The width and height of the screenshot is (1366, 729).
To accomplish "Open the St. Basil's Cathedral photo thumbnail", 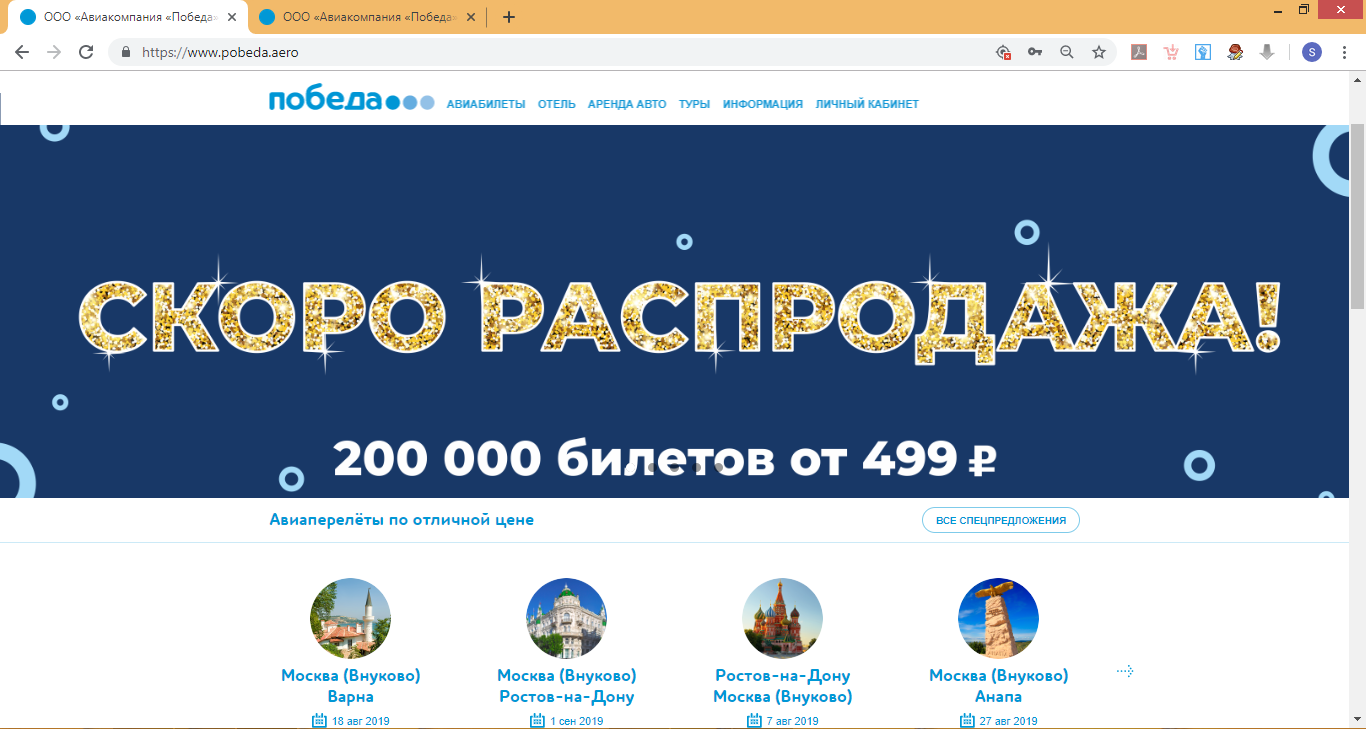I will click(782, 618).
